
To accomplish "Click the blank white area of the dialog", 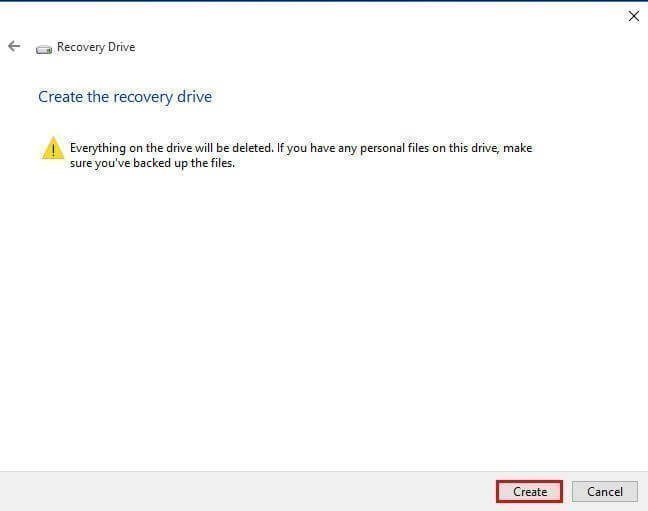I will (x=324, y=314).
